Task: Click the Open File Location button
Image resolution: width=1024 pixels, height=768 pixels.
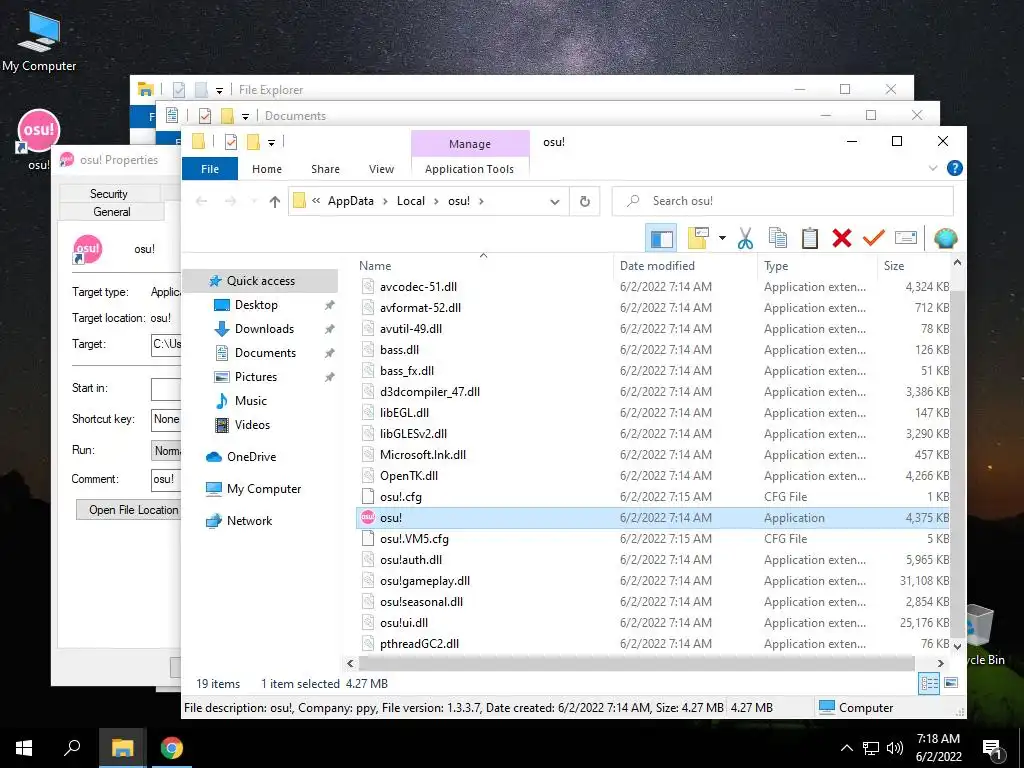Action: click(x=129, y=509)
